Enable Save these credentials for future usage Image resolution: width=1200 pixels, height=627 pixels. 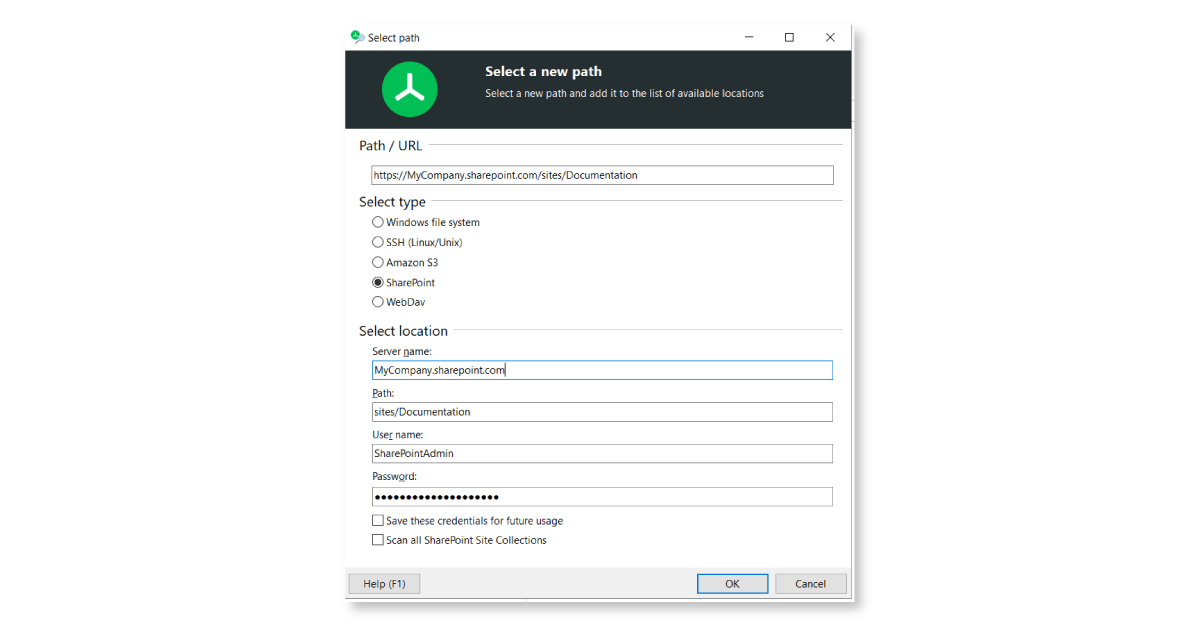[378, 521]
